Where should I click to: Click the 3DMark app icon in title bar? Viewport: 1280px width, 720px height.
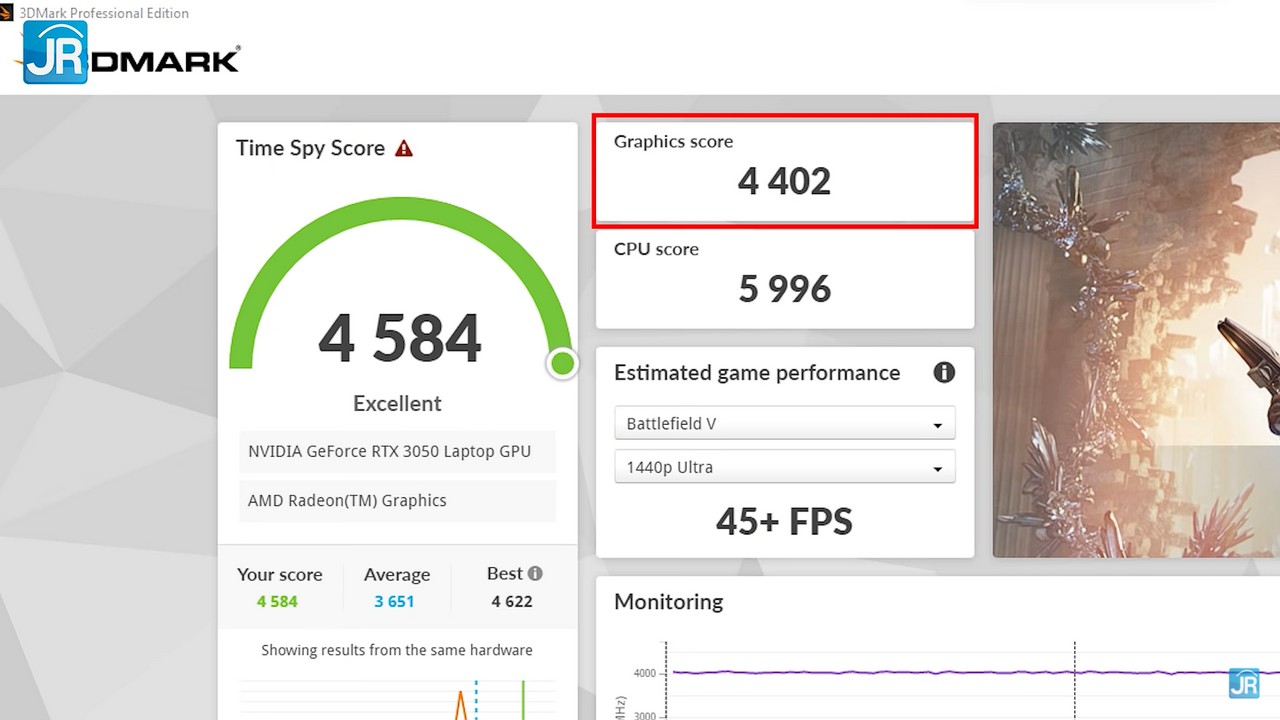click(x=7, y=13)
